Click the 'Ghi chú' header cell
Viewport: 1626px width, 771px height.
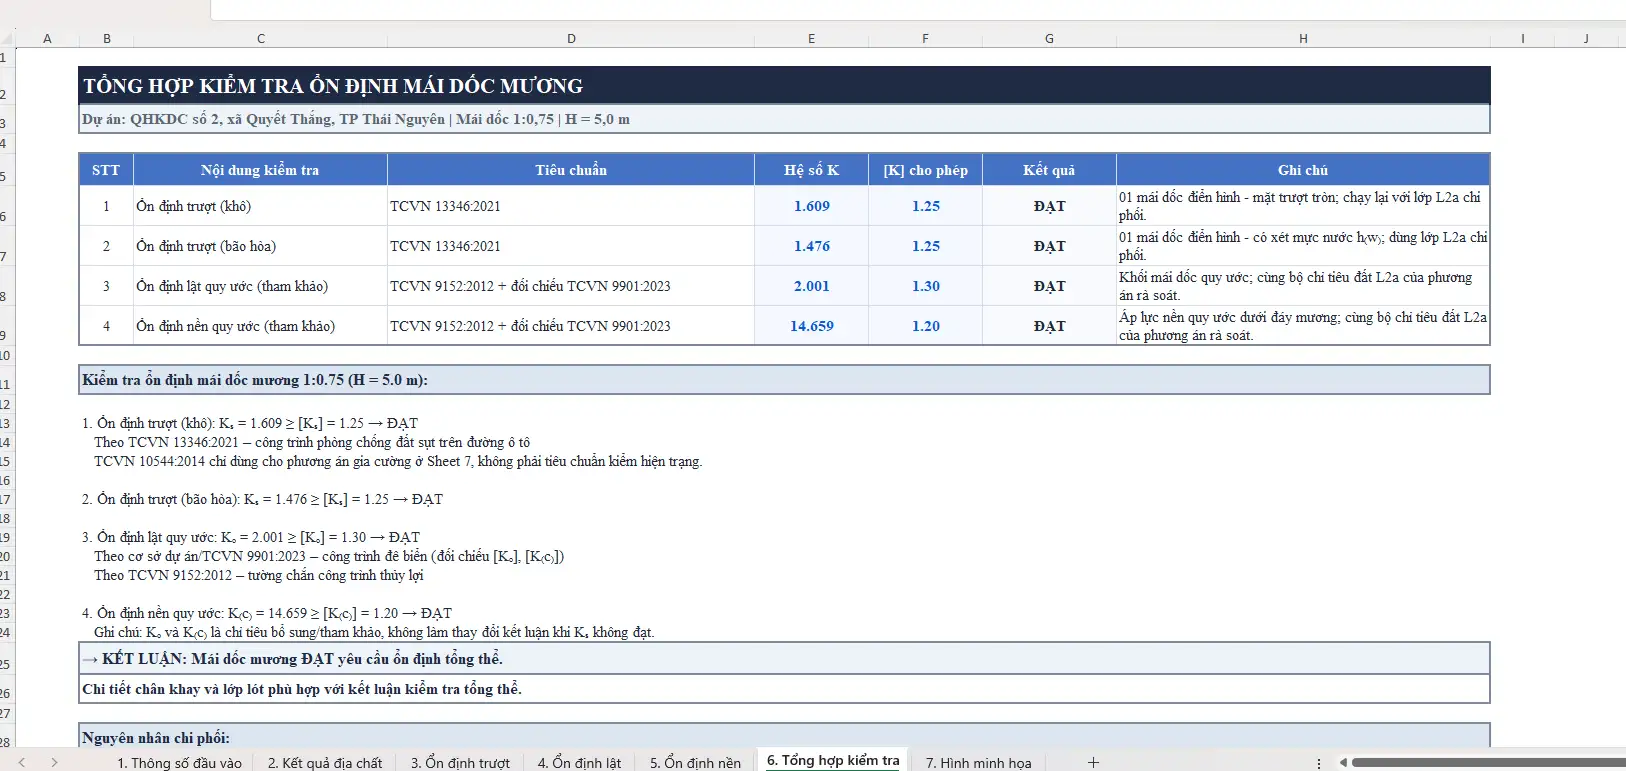click(x=1303, y=170)
